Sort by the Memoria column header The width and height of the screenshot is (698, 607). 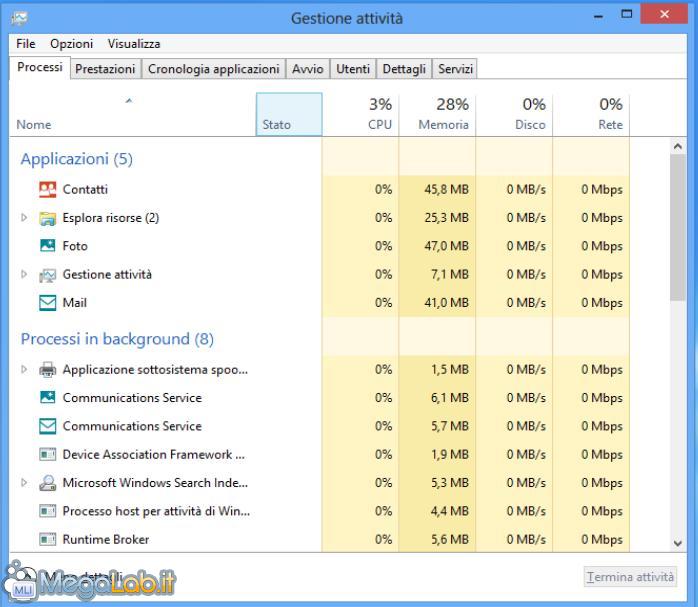[437, 114]
